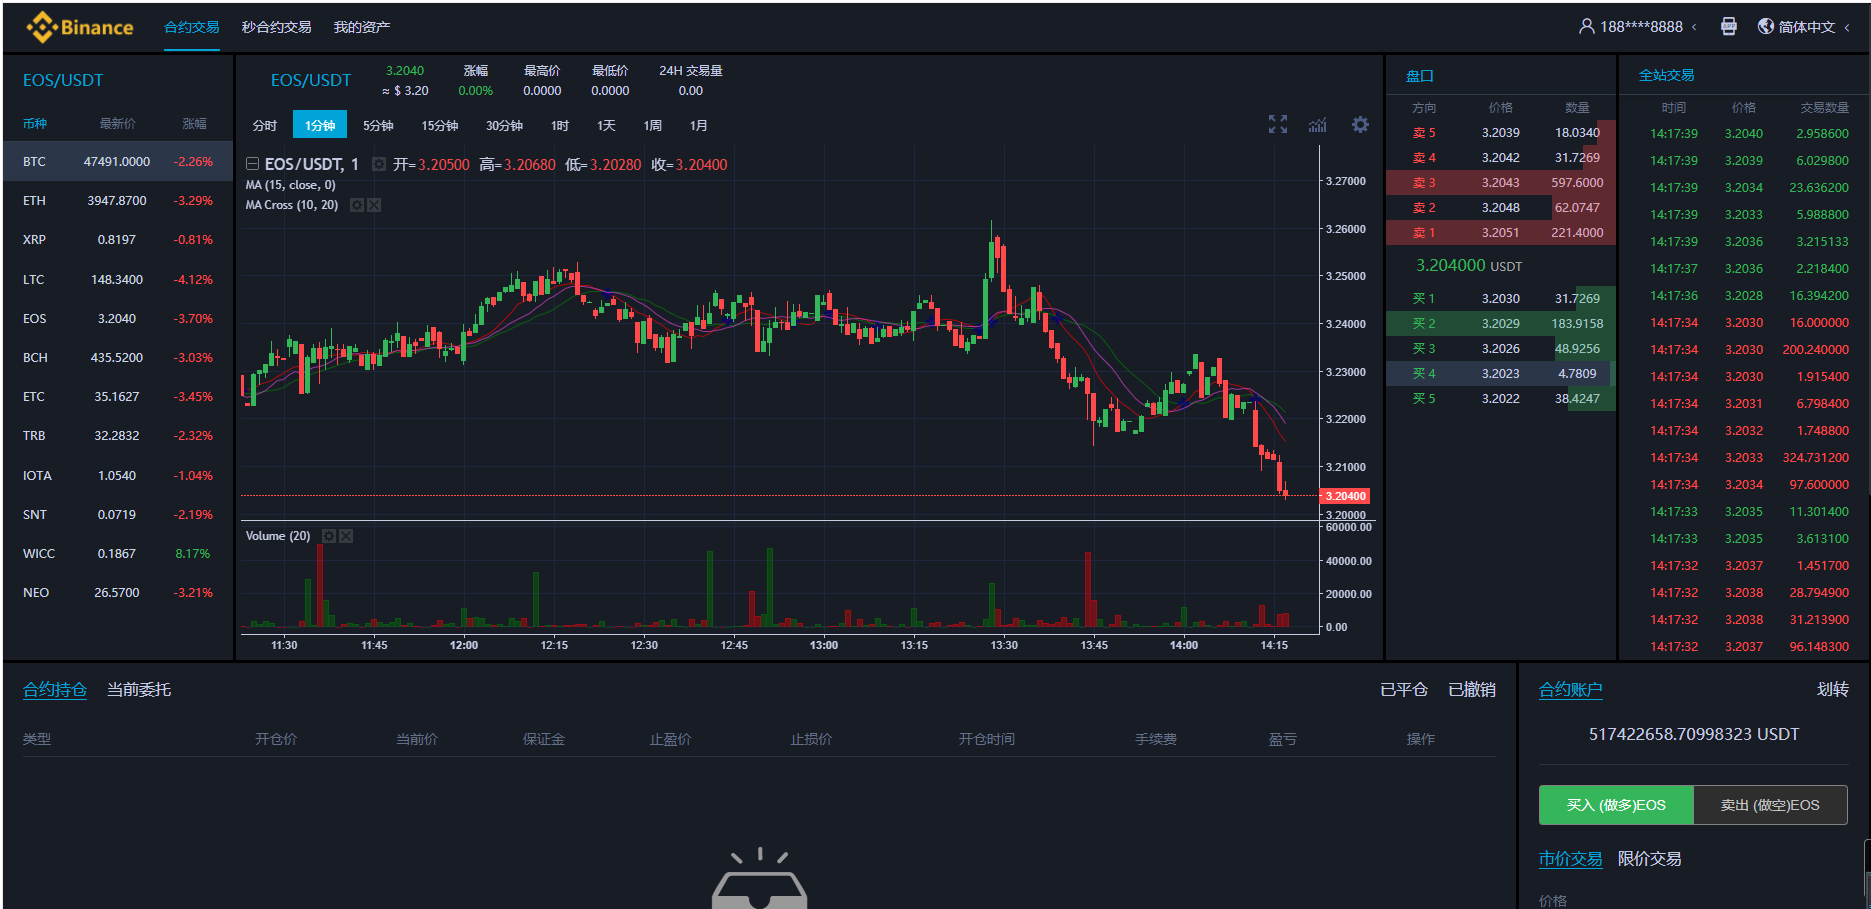Viewport: 1871px width, 909px height.
Task: Select WICC in the coin list
Action: pos(118,553)
